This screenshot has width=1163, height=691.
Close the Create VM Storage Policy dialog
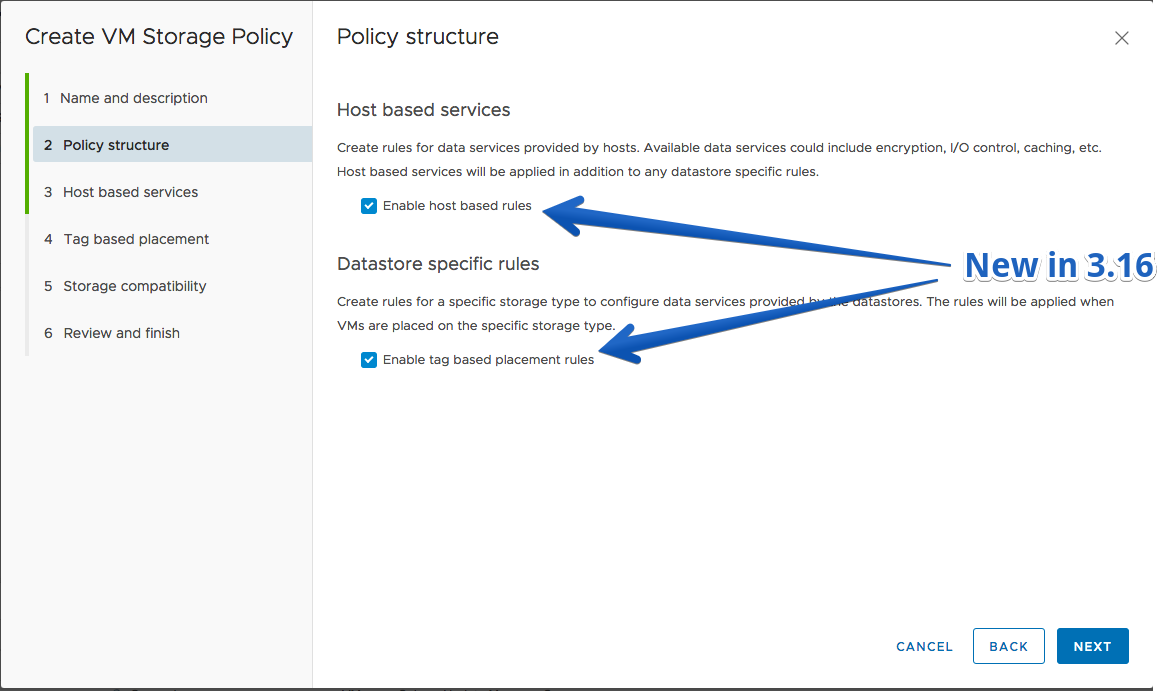pyautogui.click(x=1121, y=38)
